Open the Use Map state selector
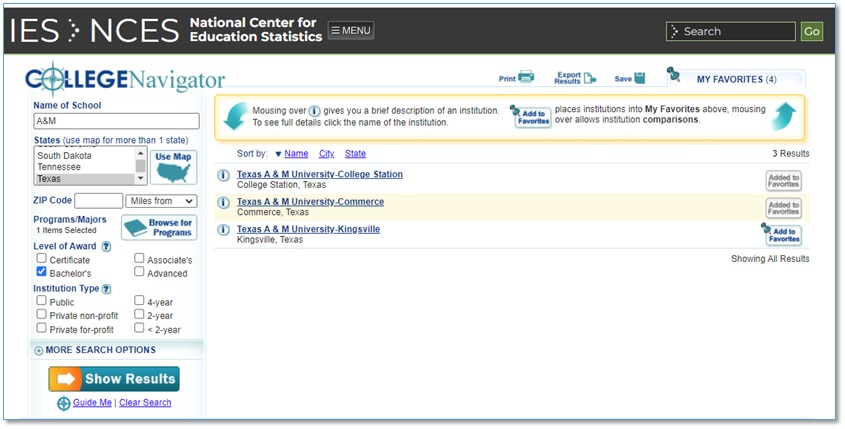Image resolution: width=845 pixels, height=429 pixels. 176,166
